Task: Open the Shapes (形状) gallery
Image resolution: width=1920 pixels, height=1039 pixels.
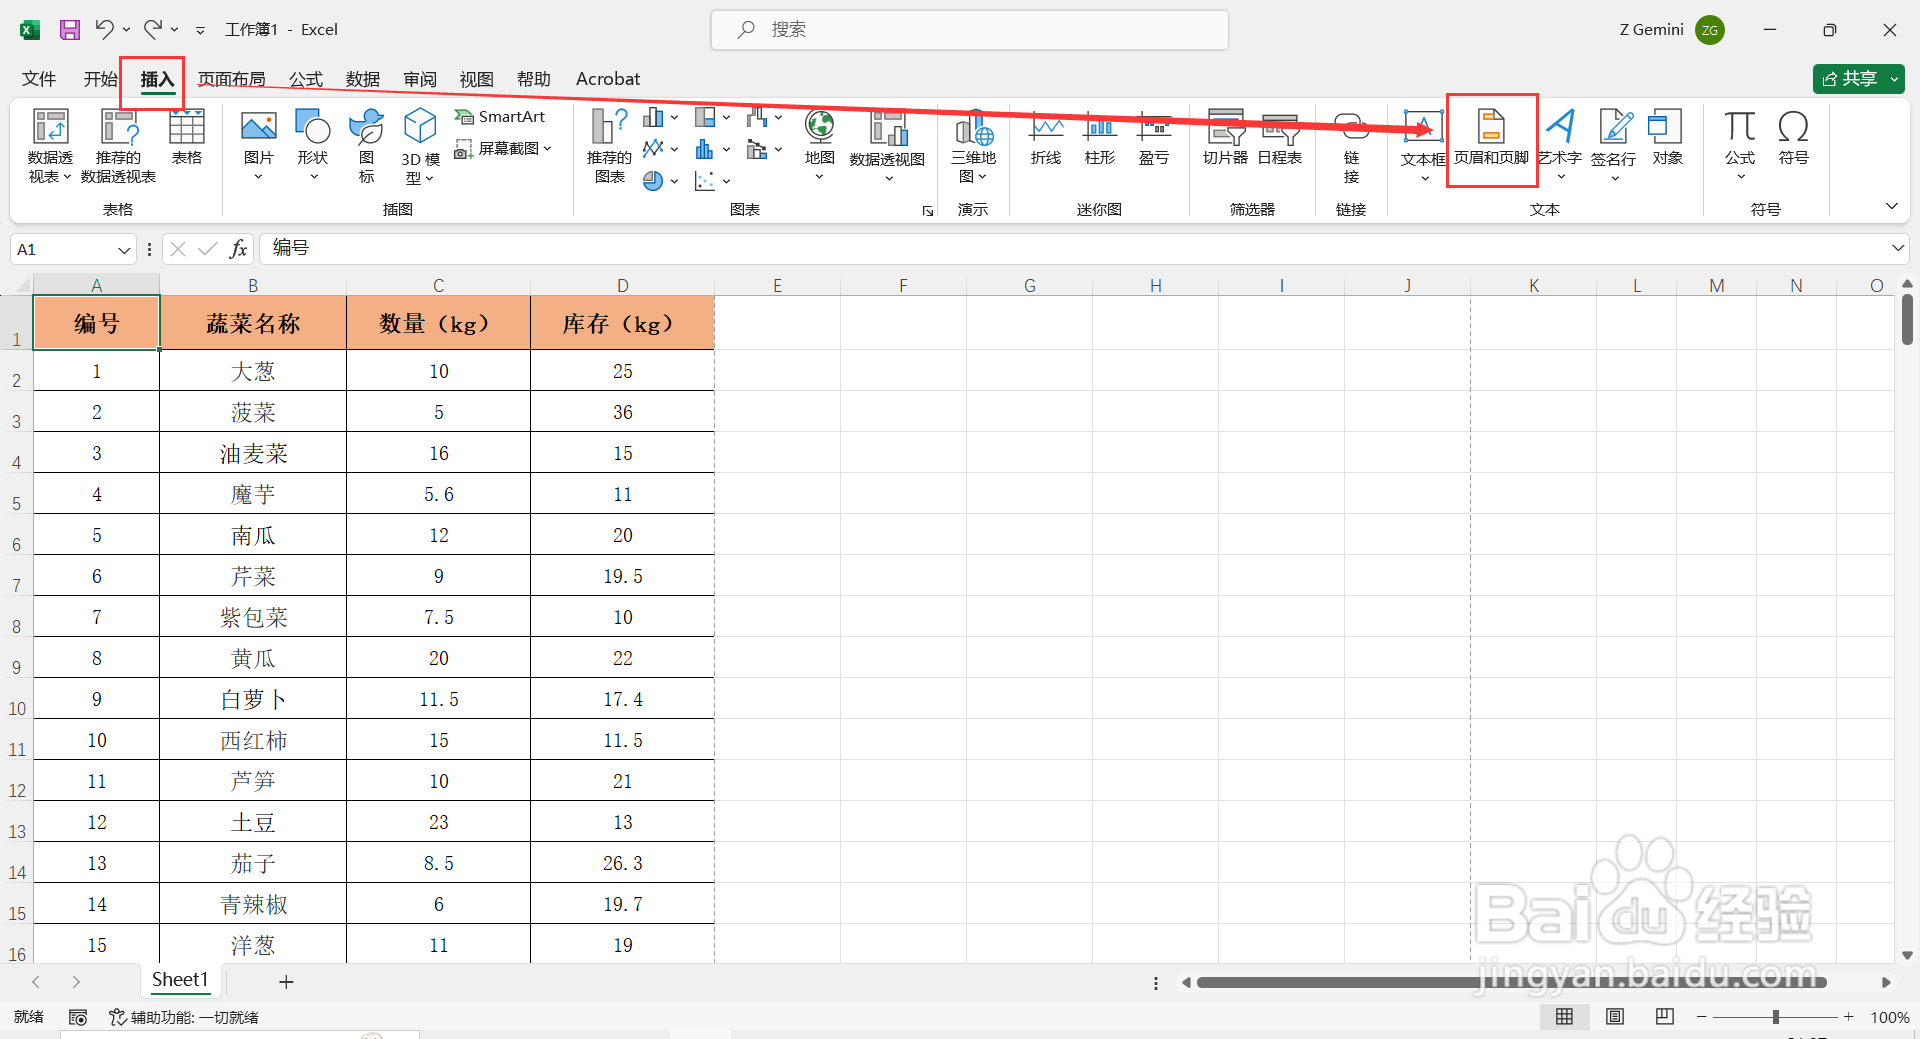Action: pos(313,145)
